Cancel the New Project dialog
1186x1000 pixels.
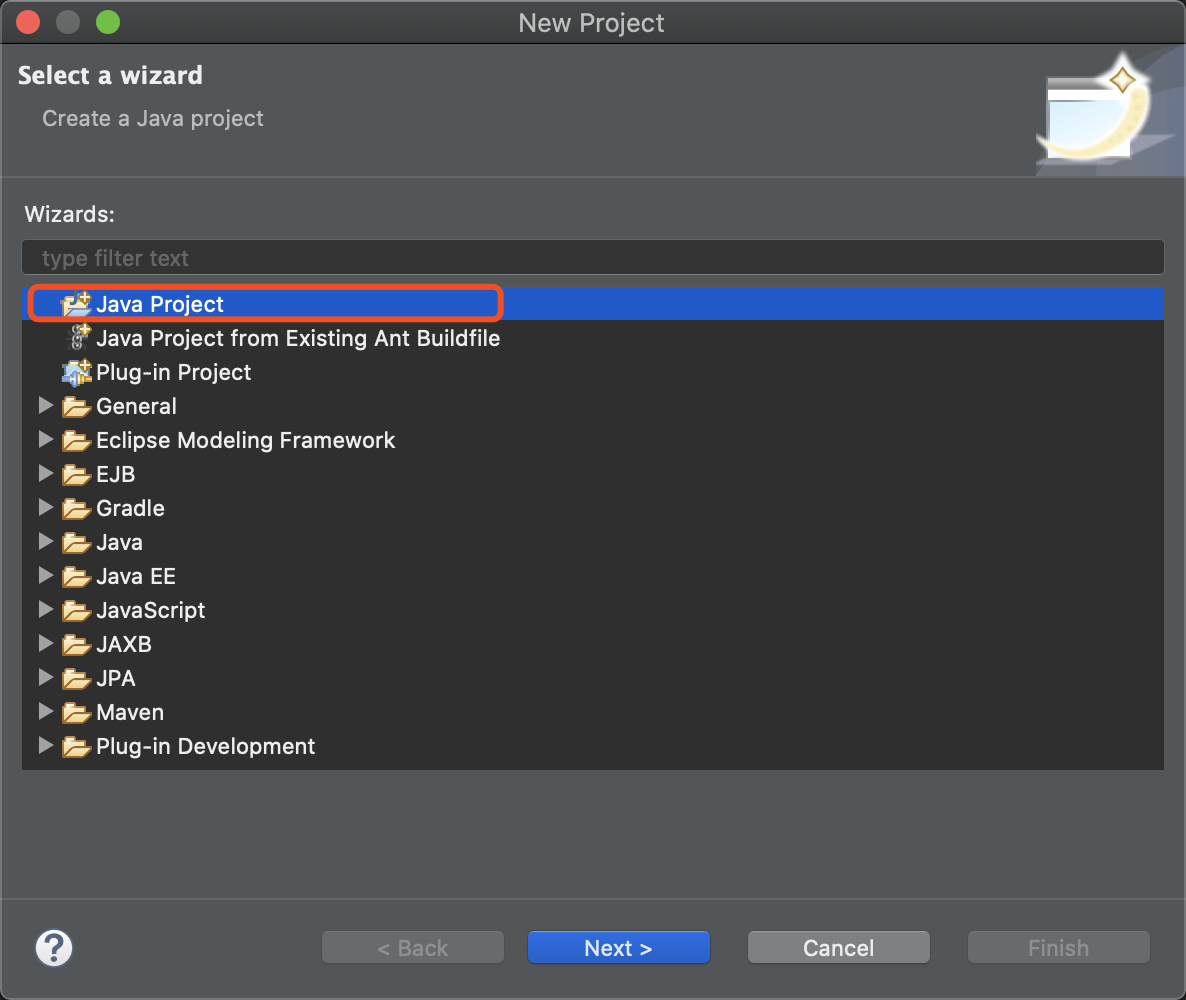839,948
